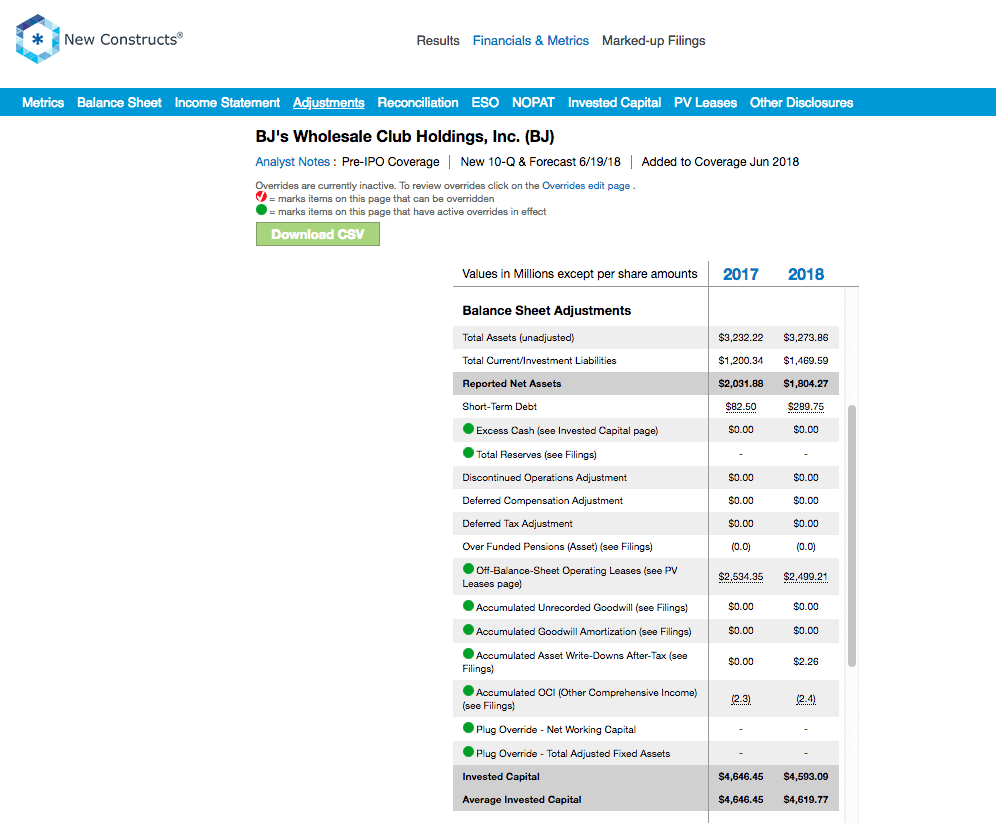Click 2017 Reported Net Assets $2,031.88

[741, 384]
